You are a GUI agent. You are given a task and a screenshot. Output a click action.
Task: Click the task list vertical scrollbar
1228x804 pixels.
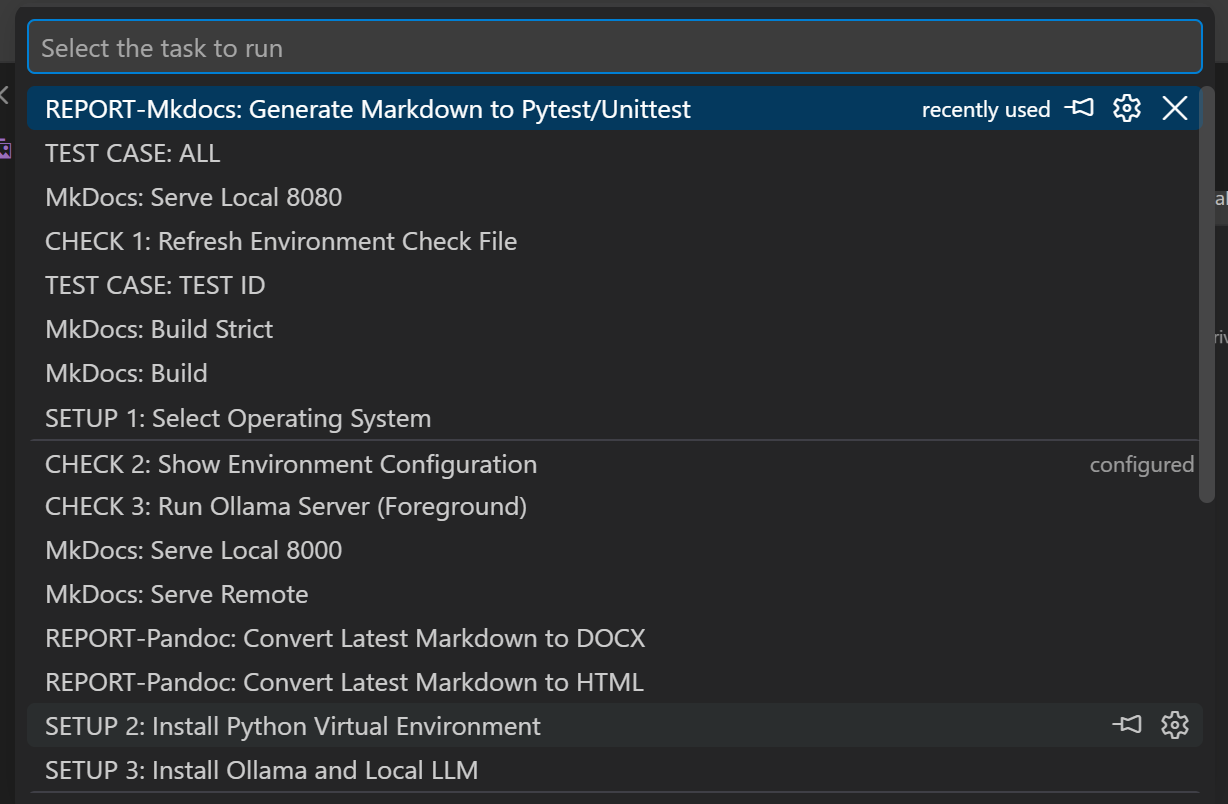click(x=1207, y=294)
